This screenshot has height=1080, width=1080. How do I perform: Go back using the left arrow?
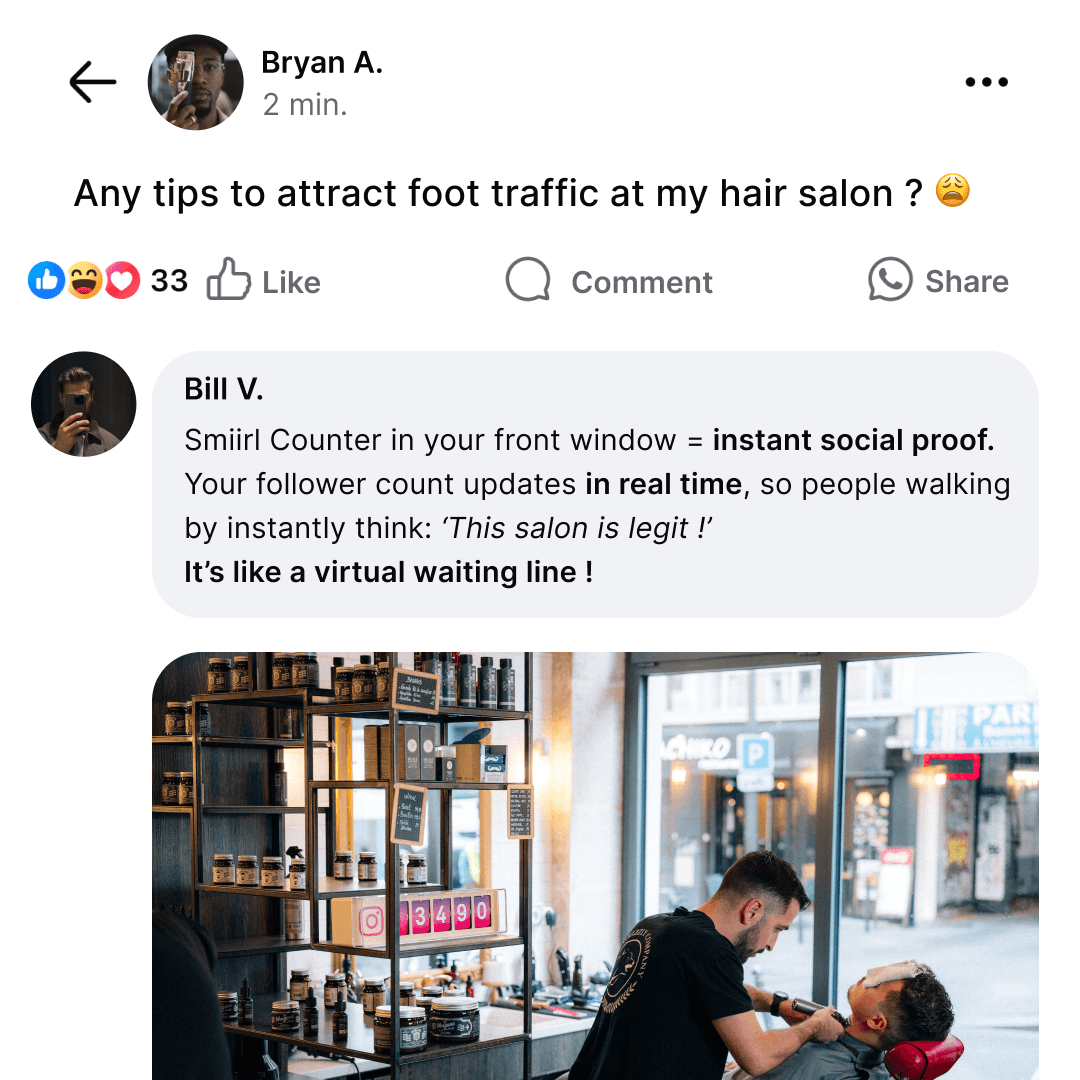tap(93, 82)
